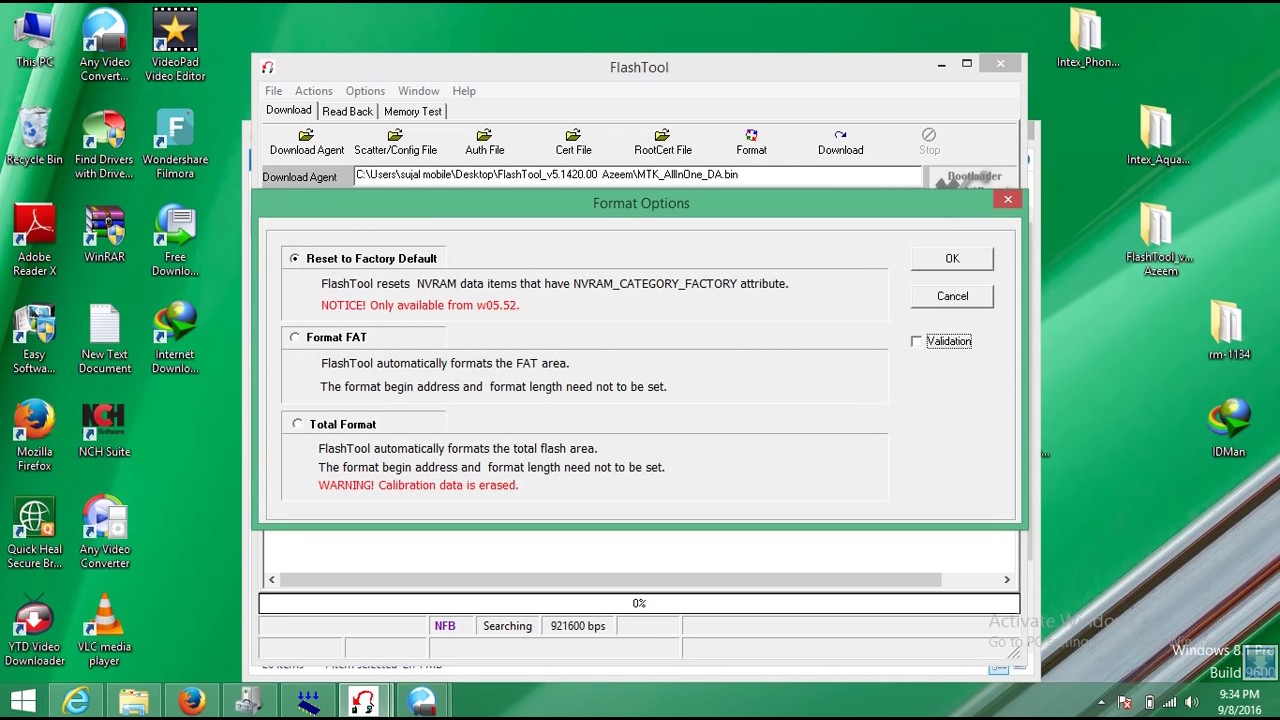Launch IDMan desktop shortcut
Screen dimensions: 1280x720
point(1229,428)
